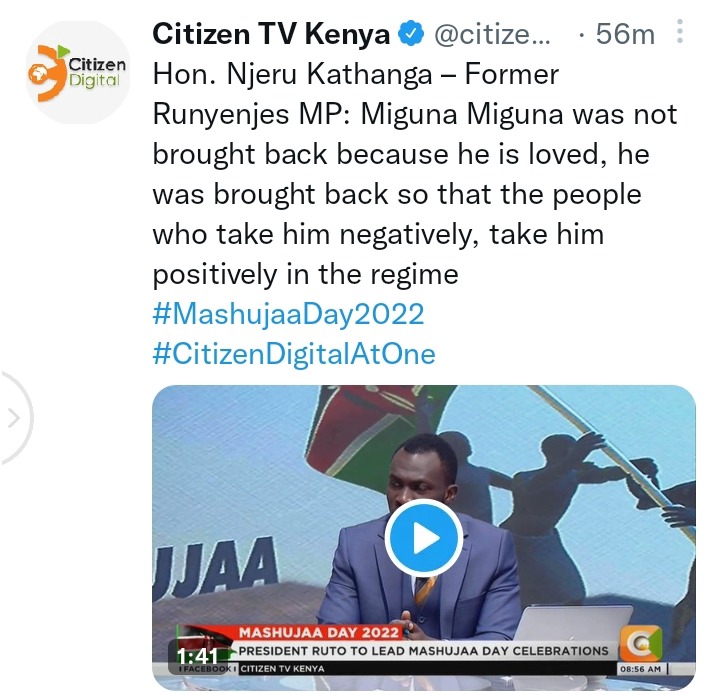This screenshot has height=695, width=720.
Task: Click the Citizen TV logo in video corner
Action: (x=641, y=643)
